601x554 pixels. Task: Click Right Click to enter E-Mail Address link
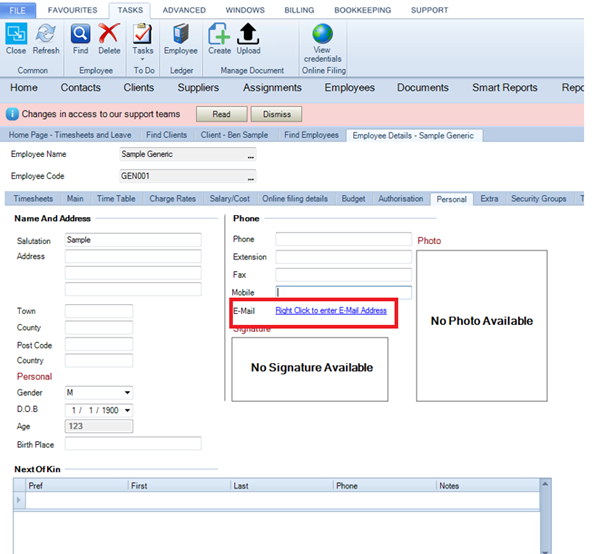(331, 311)
